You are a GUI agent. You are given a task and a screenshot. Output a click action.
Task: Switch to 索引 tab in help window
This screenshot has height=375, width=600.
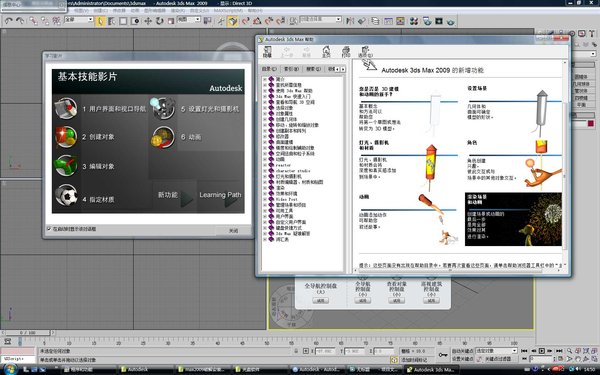pos(291,69)
